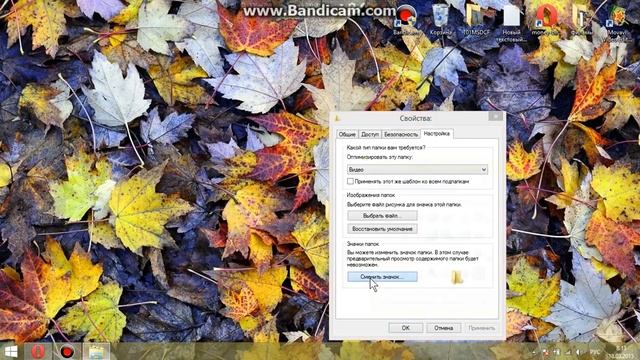Select the Movavi shortcut on desktop
This screenshot has width=640, height=360.
(x=616, y=22)
